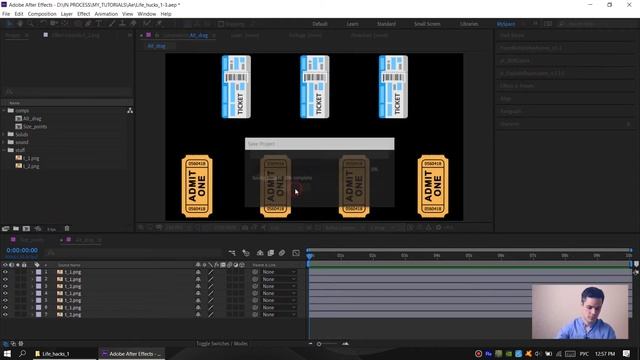
Task: Hide layer 3 t_2.png with eye icon
Action: pos(5,286)
